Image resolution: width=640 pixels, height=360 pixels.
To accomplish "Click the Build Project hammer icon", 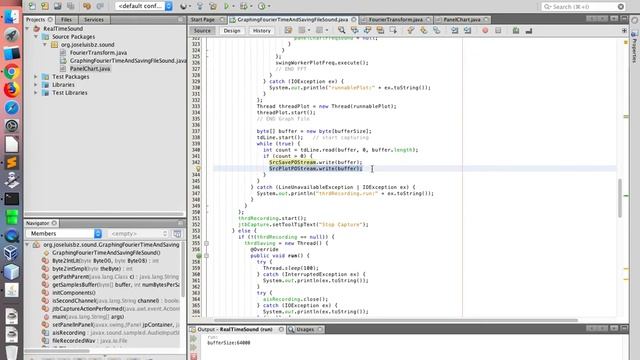I will coord(200,6).
